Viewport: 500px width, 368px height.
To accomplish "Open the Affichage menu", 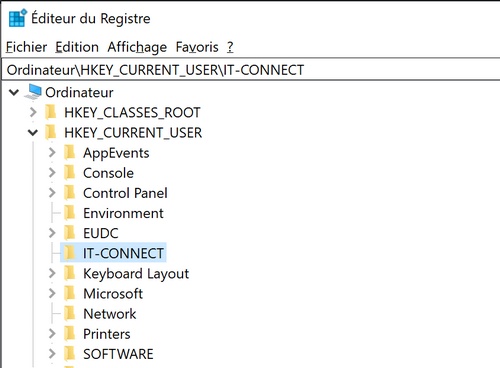I will pos(137,47).
